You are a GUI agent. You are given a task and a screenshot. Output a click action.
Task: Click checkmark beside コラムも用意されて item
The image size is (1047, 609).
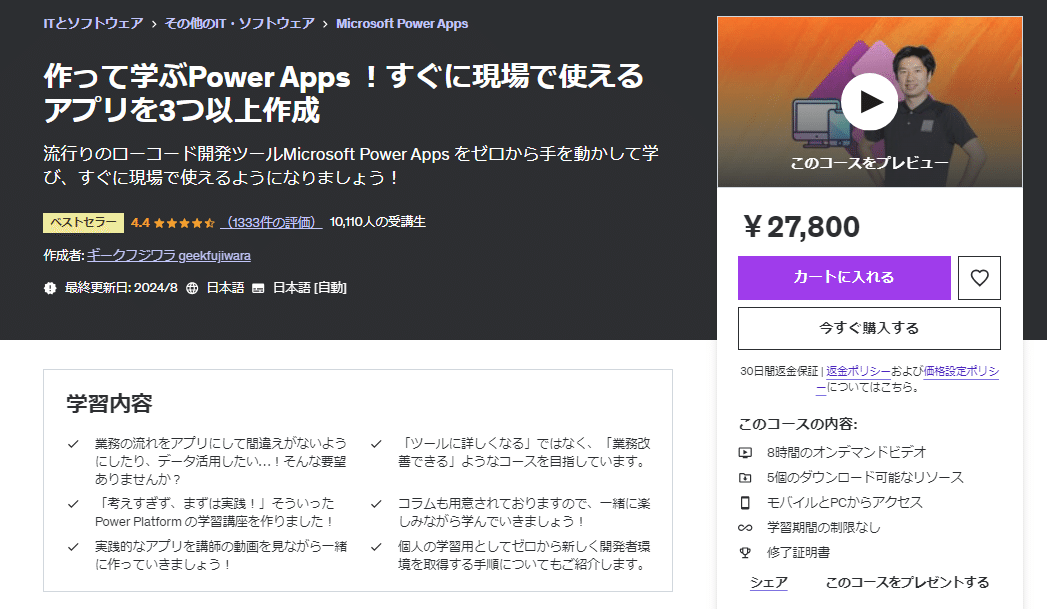pos(377,504)
